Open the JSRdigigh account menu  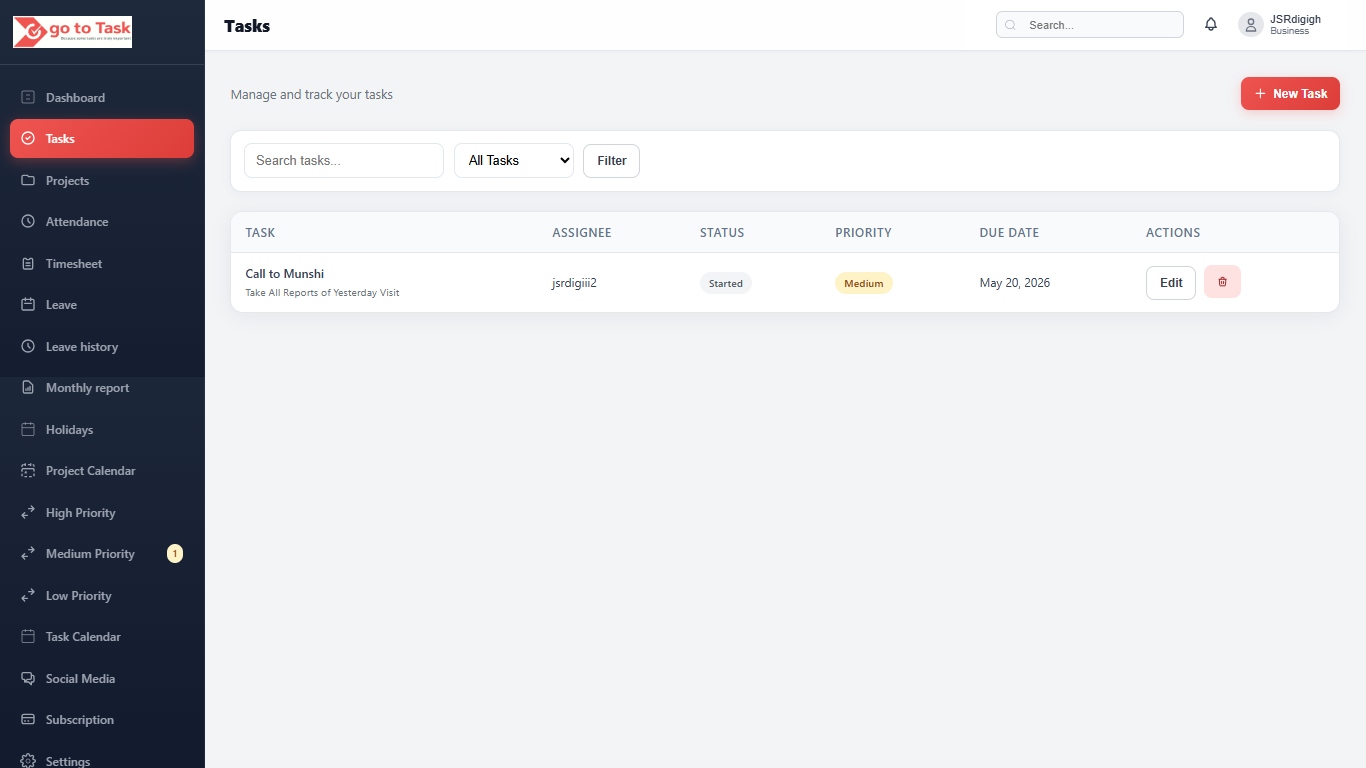point(1280,25)
